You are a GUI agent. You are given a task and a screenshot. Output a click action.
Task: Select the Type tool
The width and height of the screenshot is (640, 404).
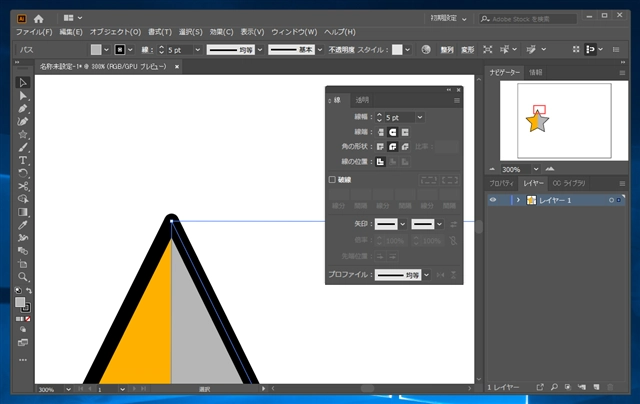[x=23, y=160]
